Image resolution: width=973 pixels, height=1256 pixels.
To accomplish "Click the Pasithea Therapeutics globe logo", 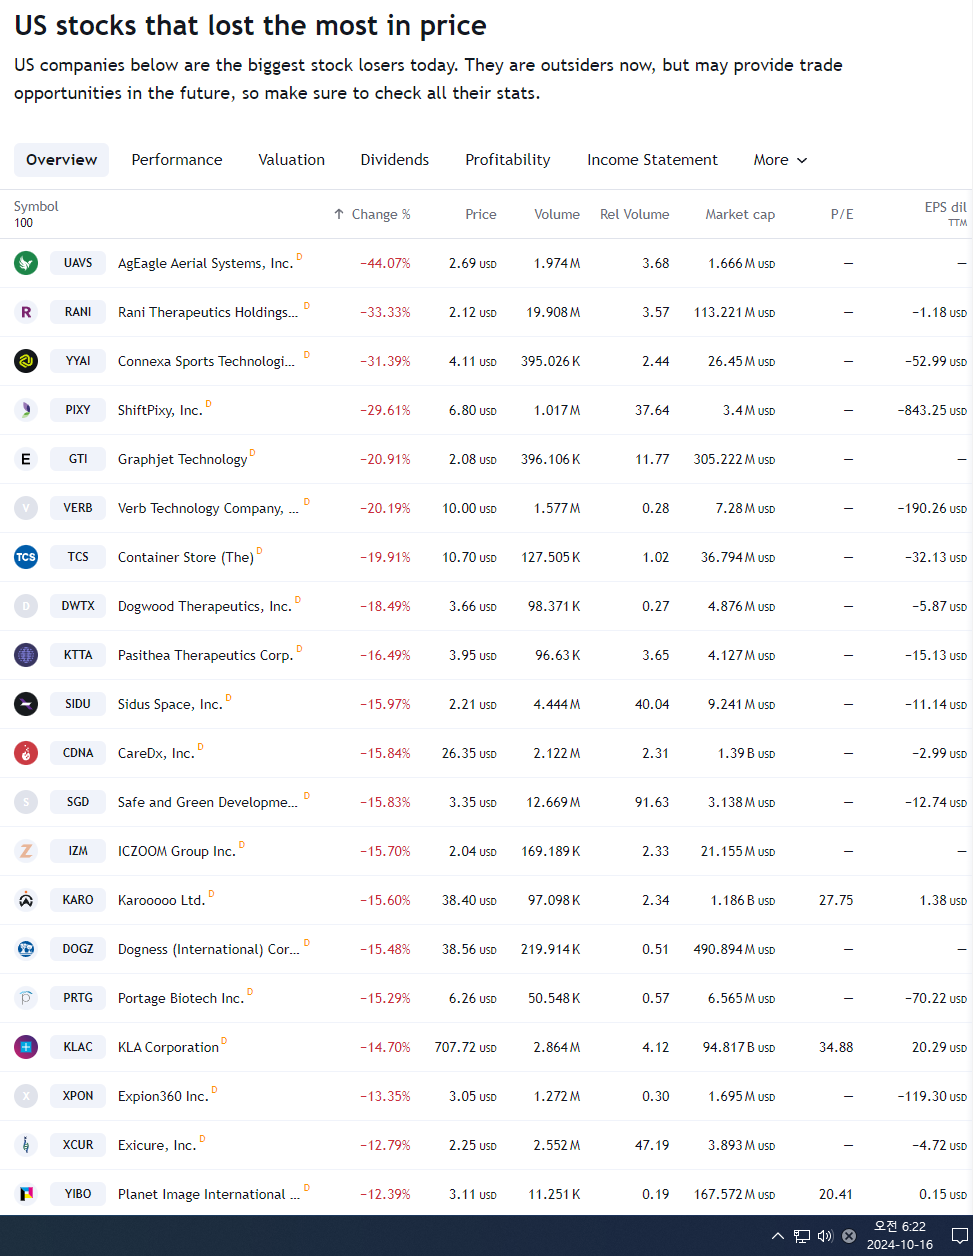I will click(x=26, y=655).
